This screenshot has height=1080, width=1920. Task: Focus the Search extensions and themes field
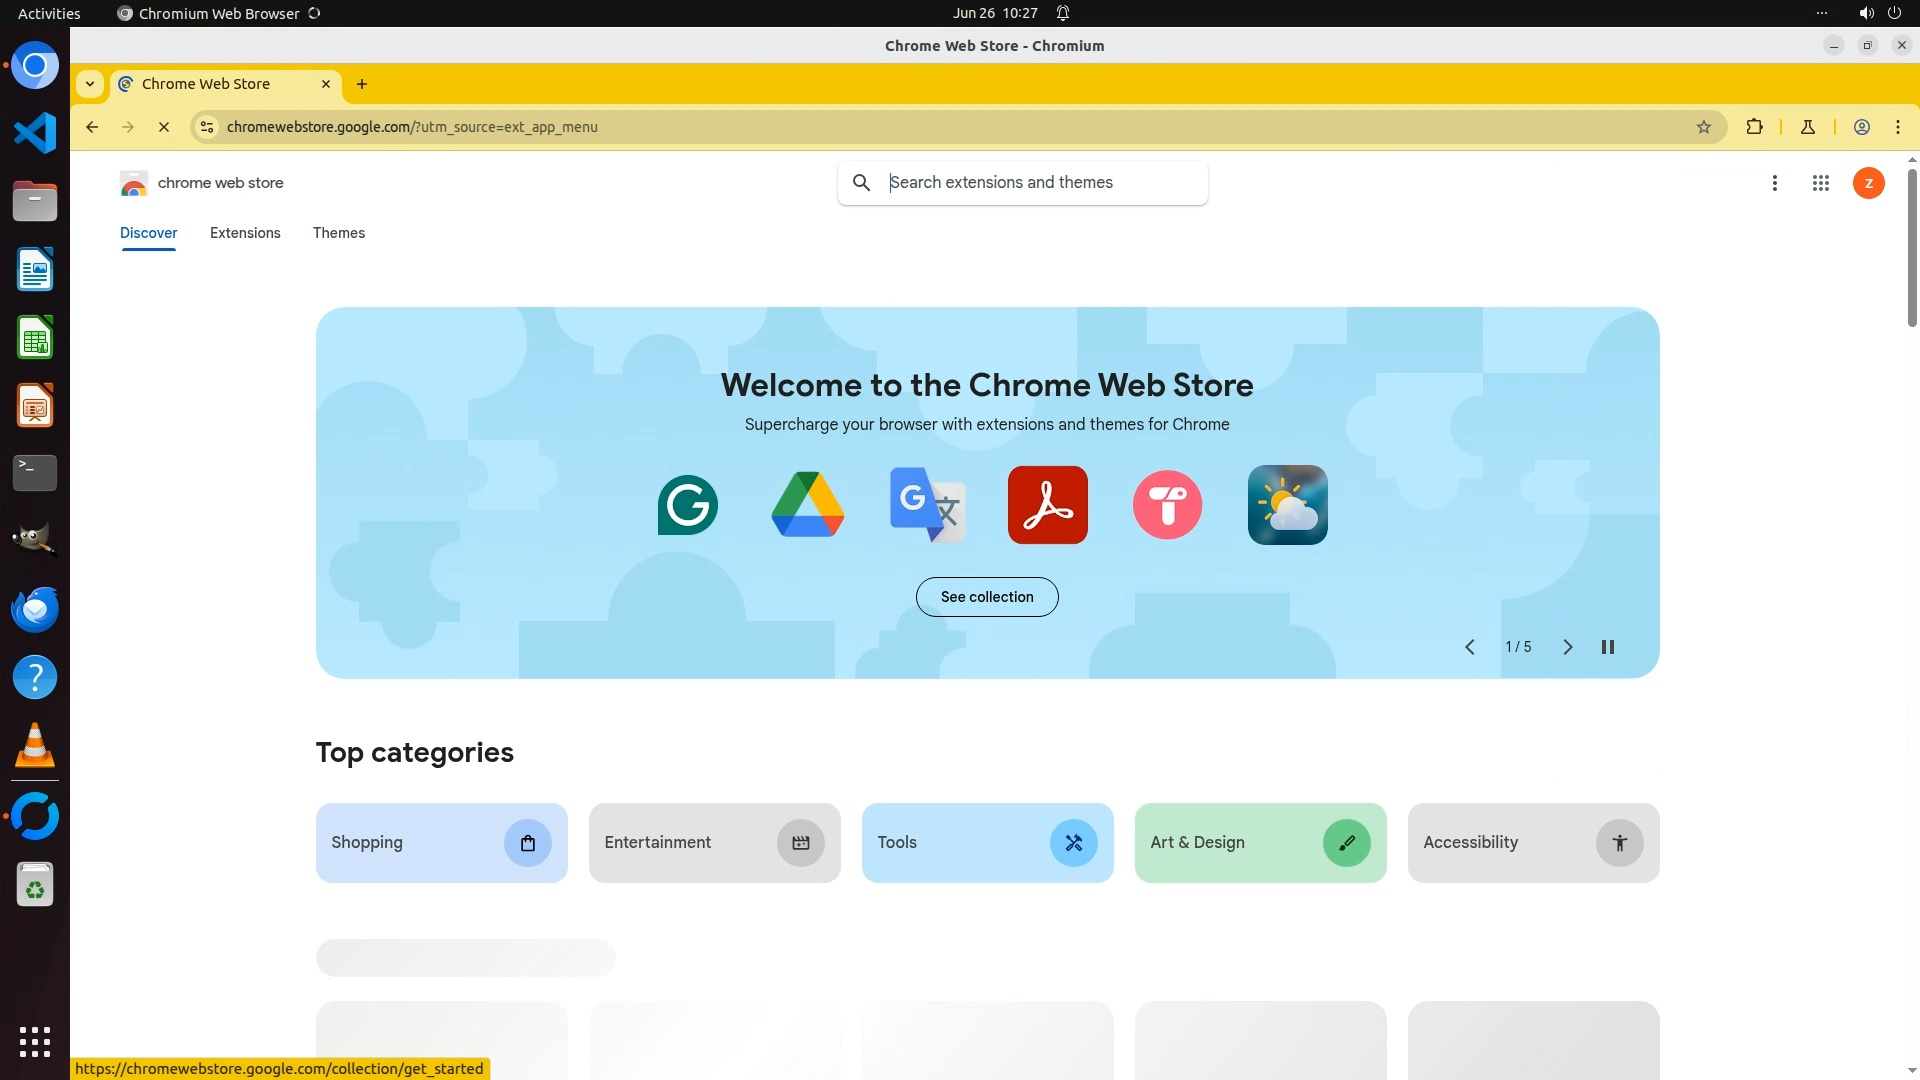(1040, 183)
